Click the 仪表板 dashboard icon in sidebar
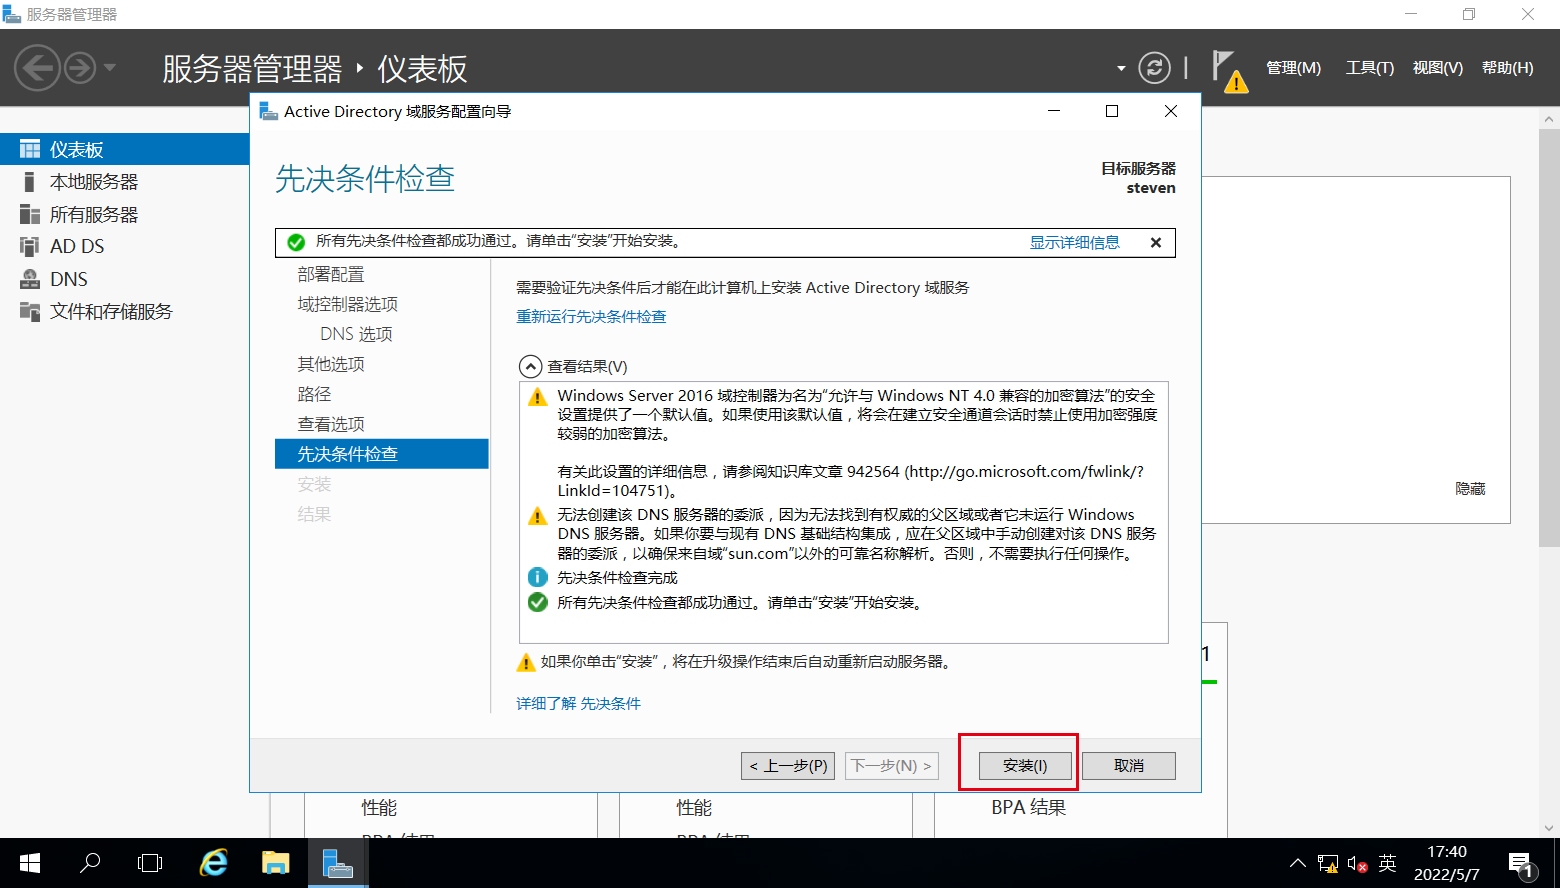Viewport: 1560px width, 888px height. click(30, 149)
